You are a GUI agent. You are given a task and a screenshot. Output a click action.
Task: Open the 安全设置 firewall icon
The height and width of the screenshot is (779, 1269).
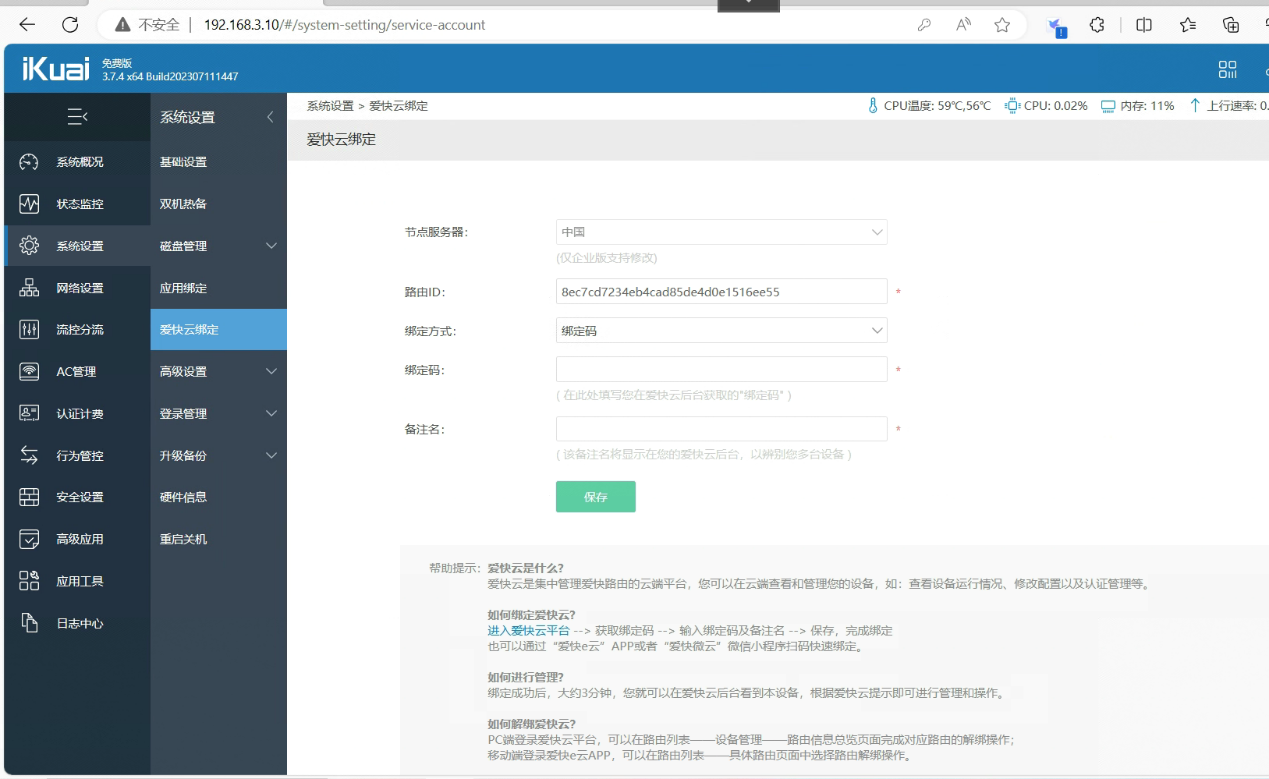(x=29, y=497)
